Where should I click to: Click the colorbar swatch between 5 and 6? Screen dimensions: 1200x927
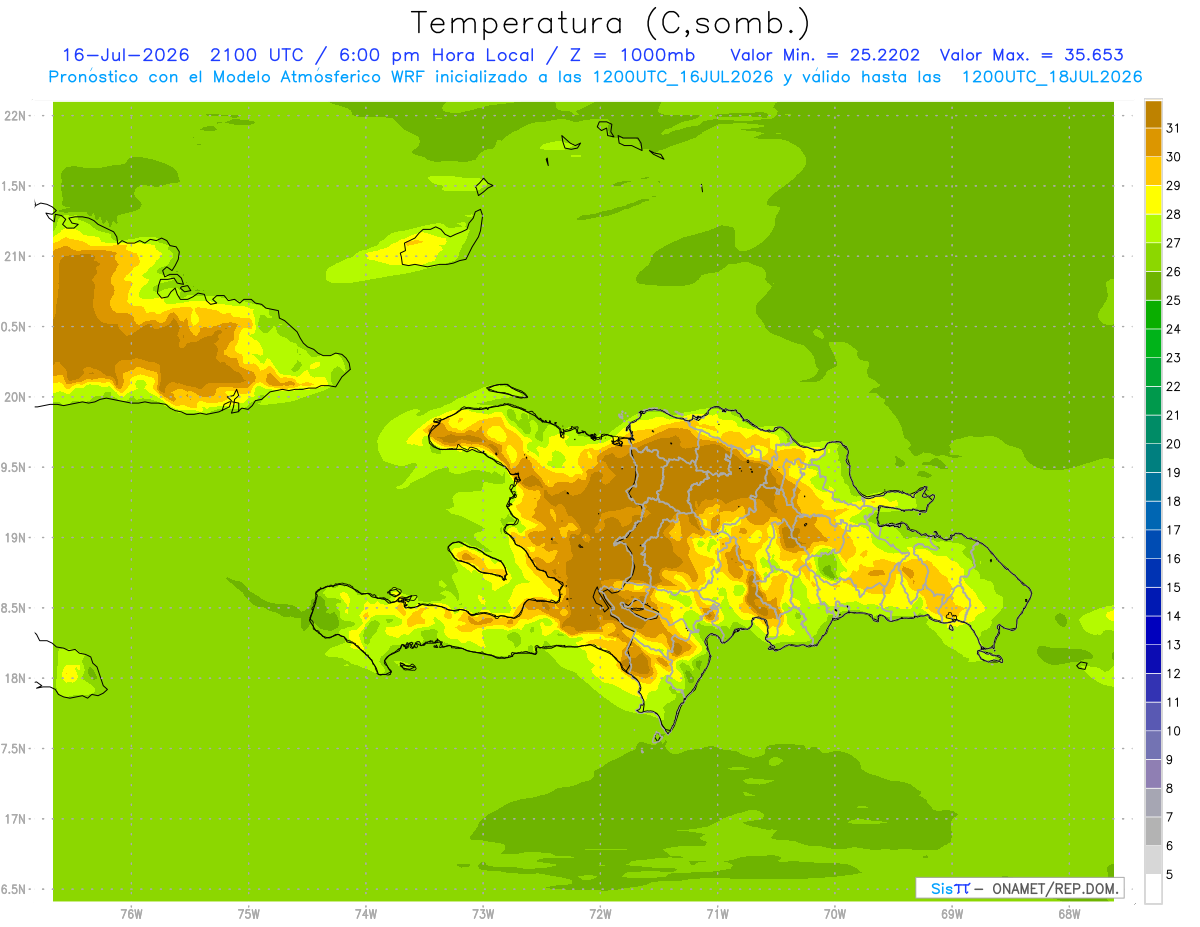click(1153, 860)
